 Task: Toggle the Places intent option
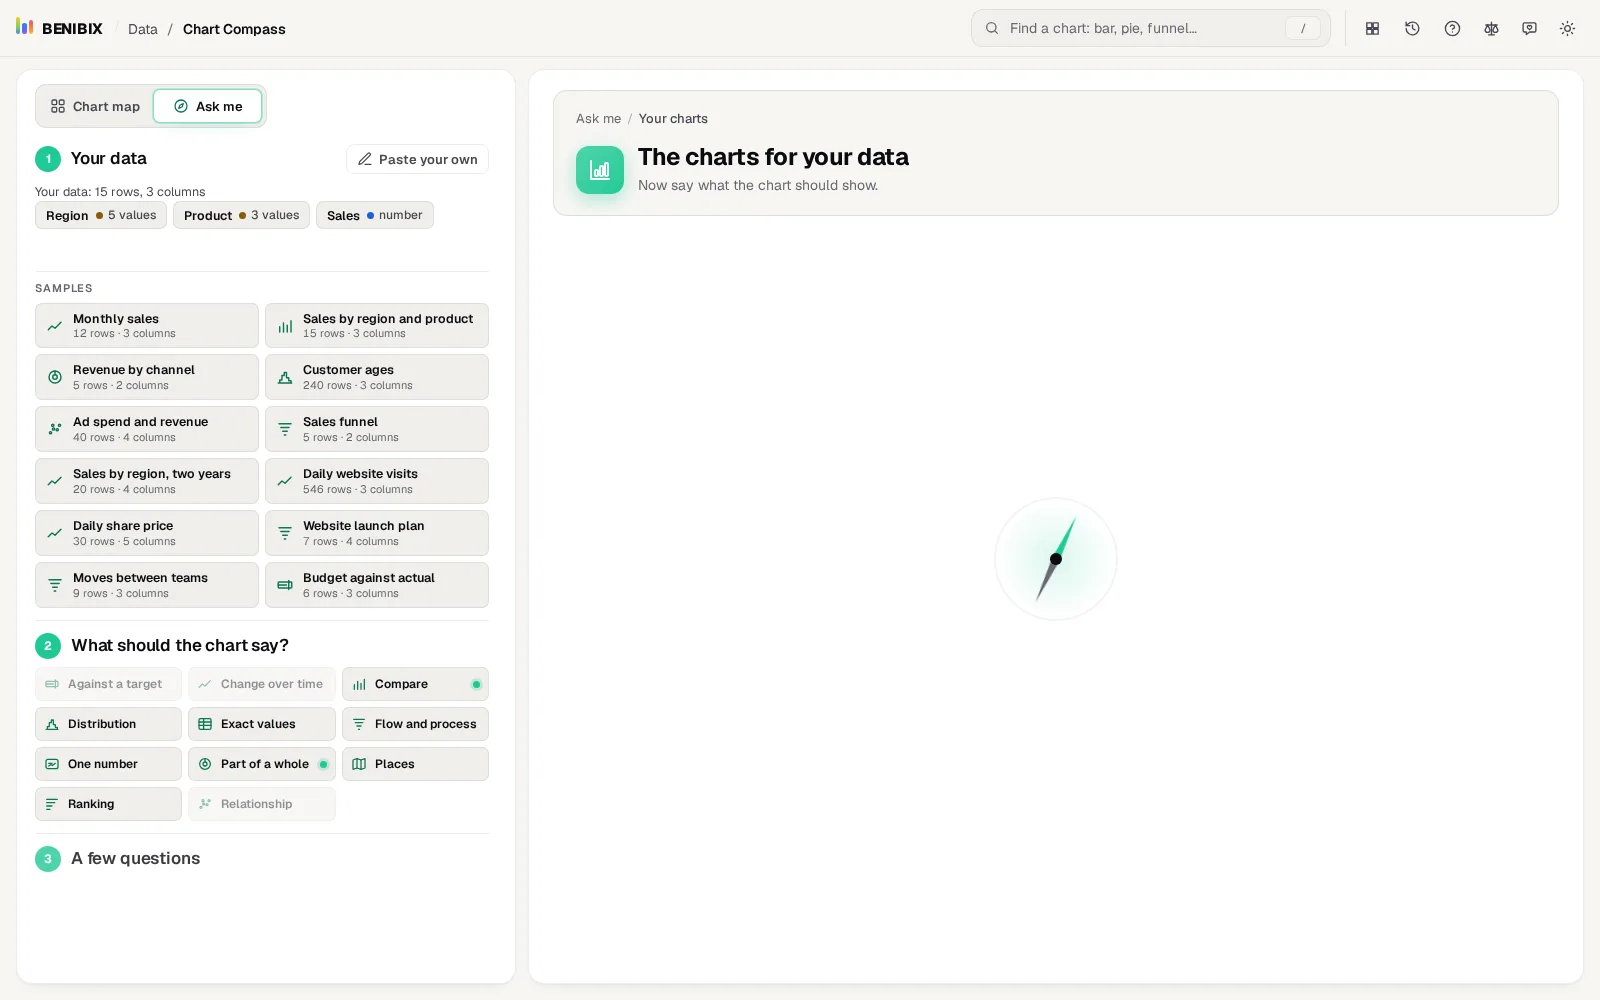pos(415,764)
